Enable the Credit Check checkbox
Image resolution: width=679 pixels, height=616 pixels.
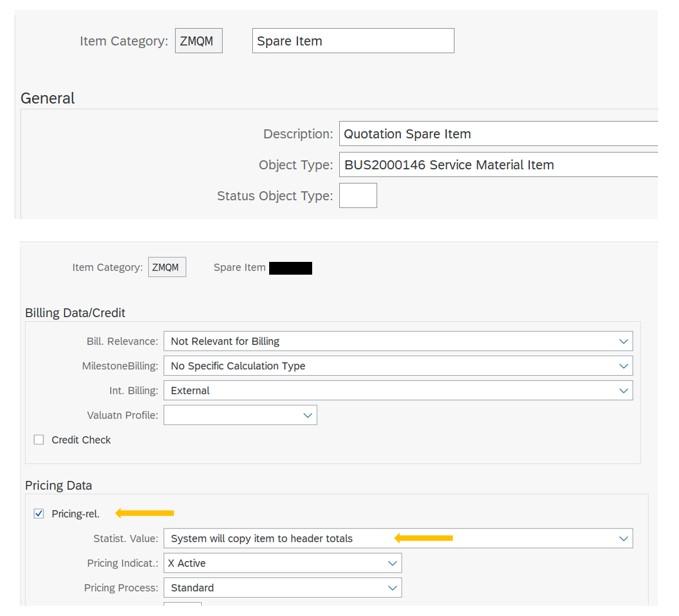coord(39,440)
